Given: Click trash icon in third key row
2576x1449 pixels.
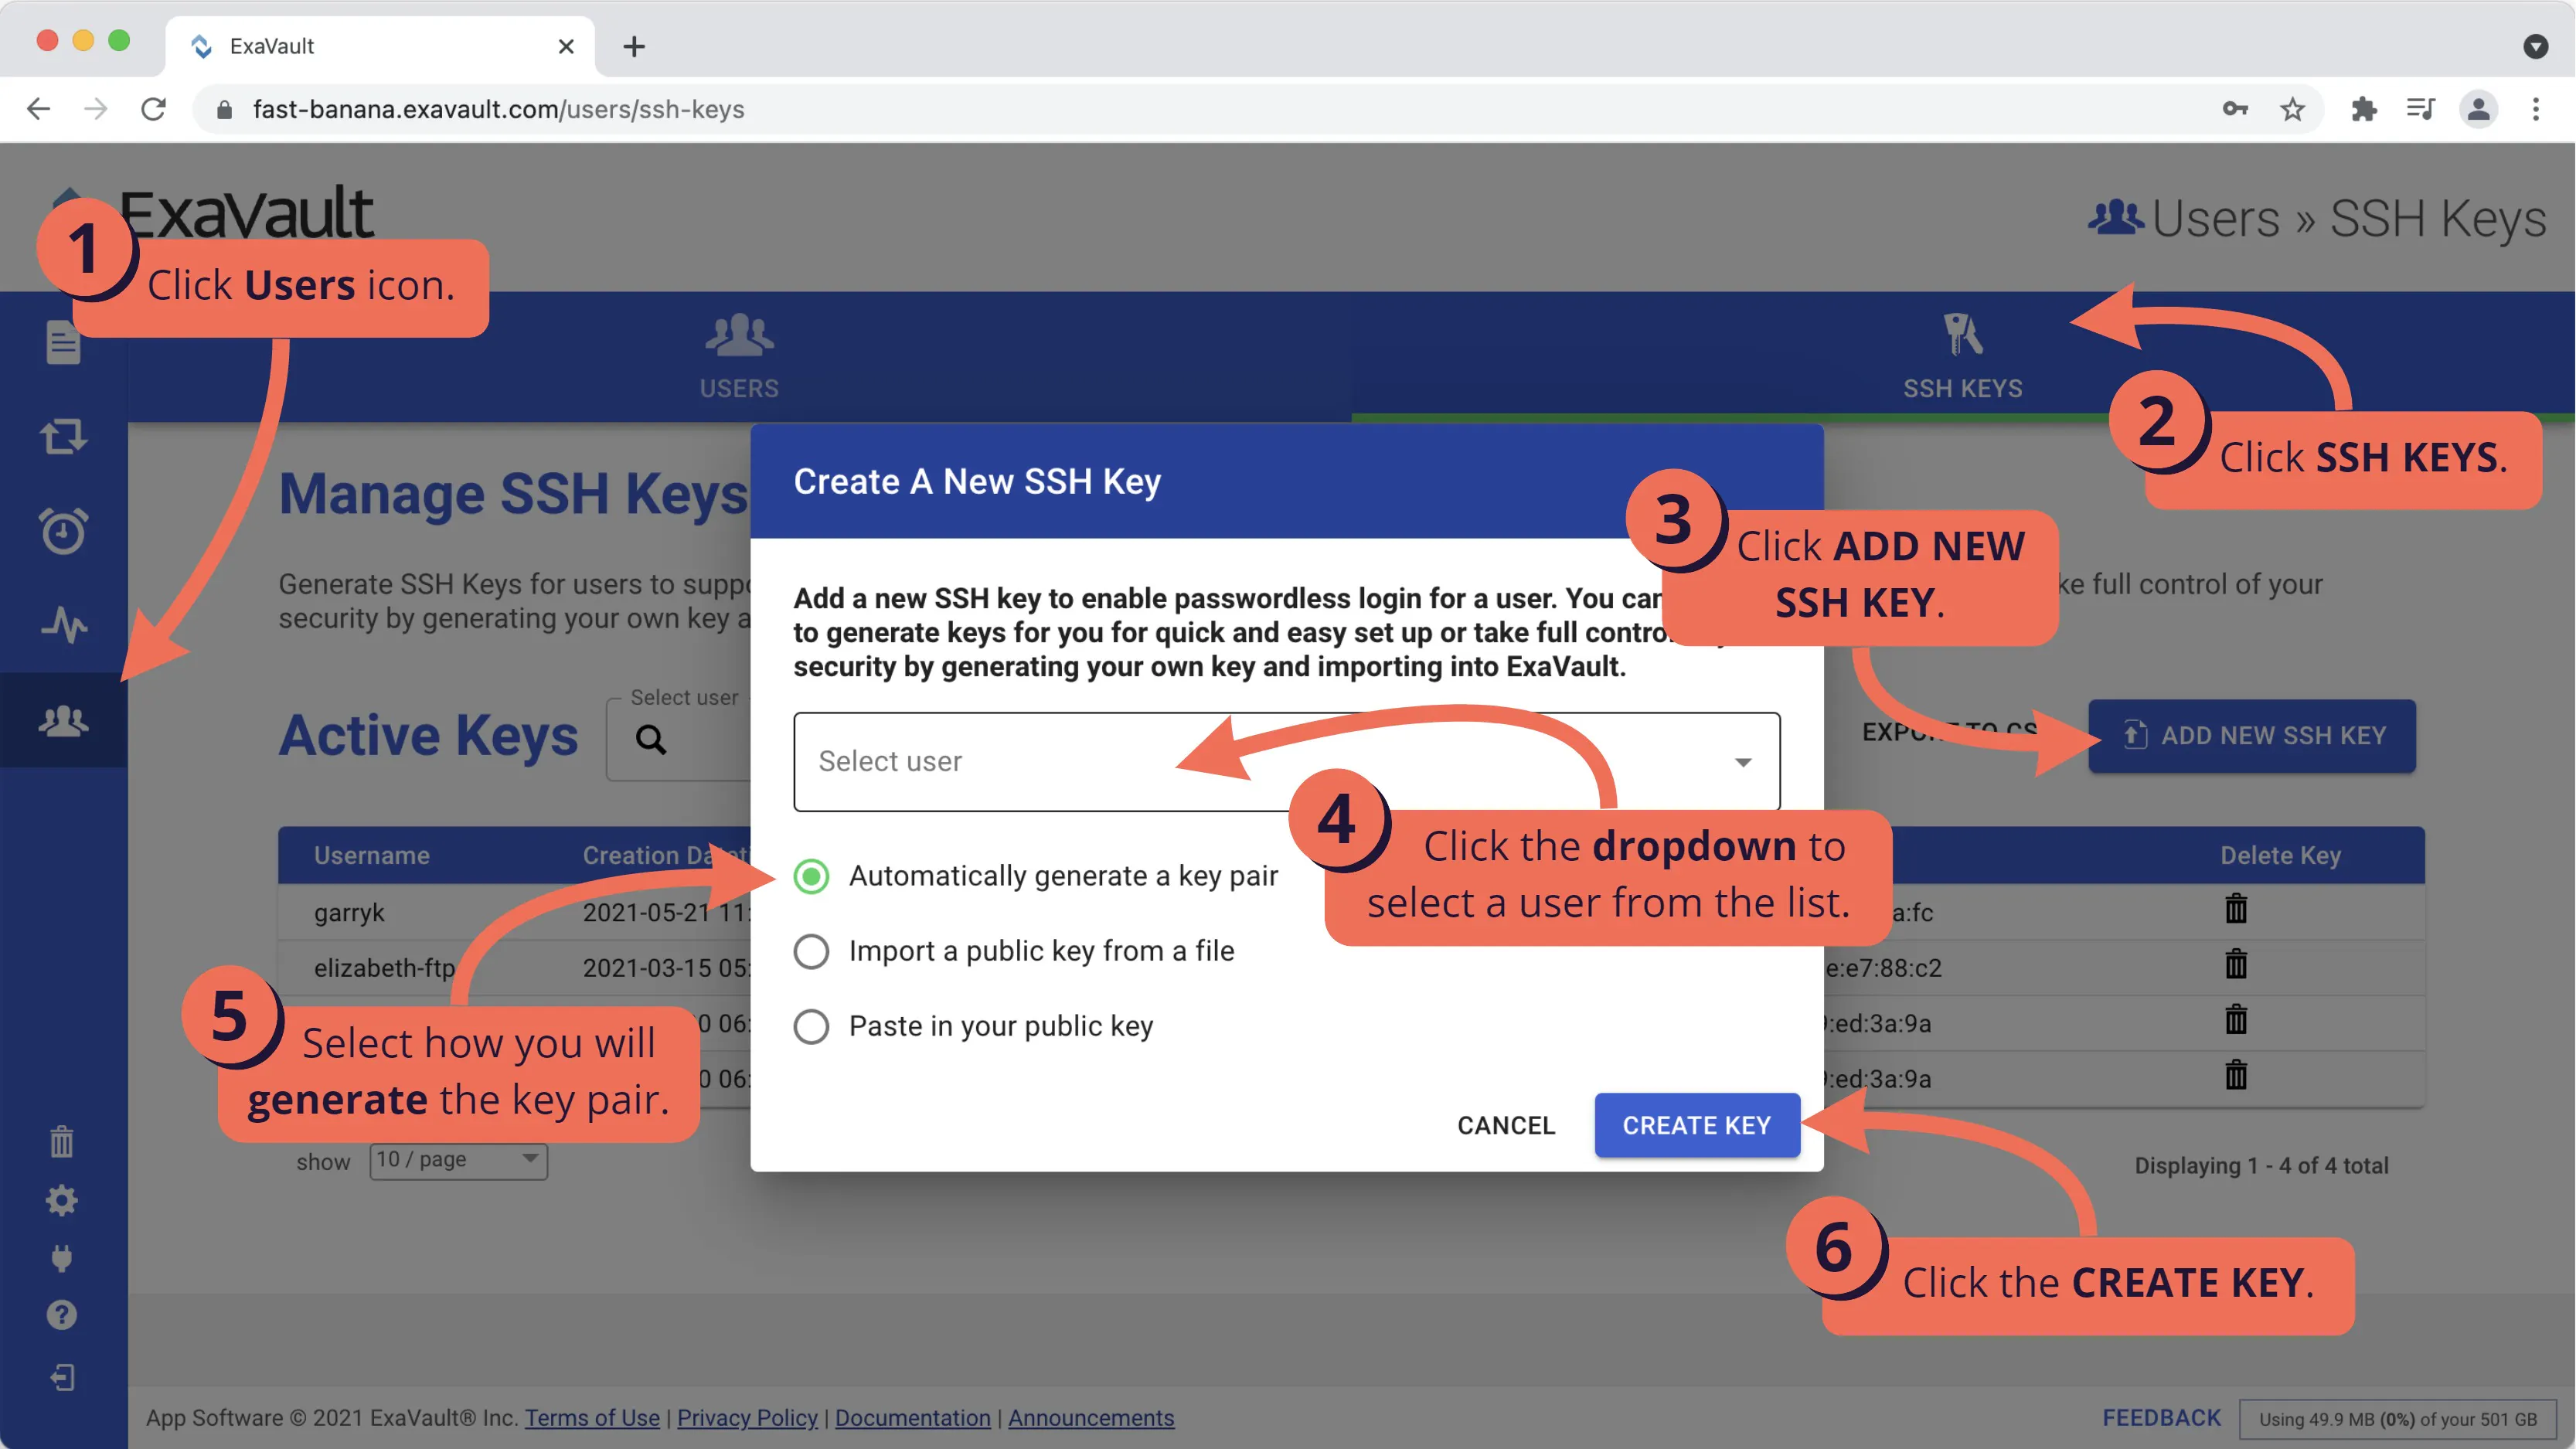Looking at the screenshot, I should tap(2236, 1021).
